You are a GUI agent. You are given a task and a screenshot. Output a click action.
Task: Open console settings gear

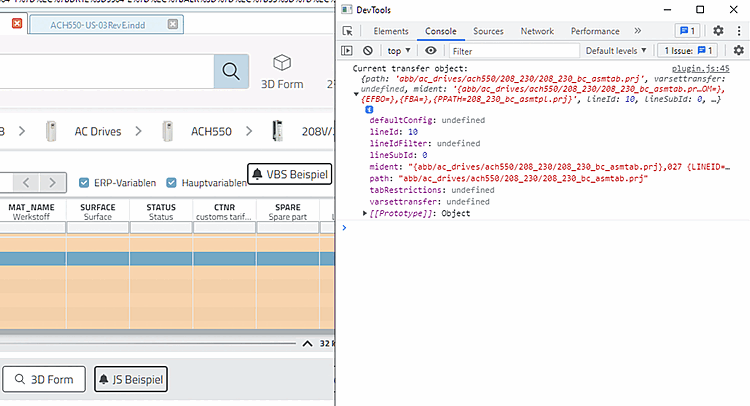pyautogui.click(x=739, y=50)
